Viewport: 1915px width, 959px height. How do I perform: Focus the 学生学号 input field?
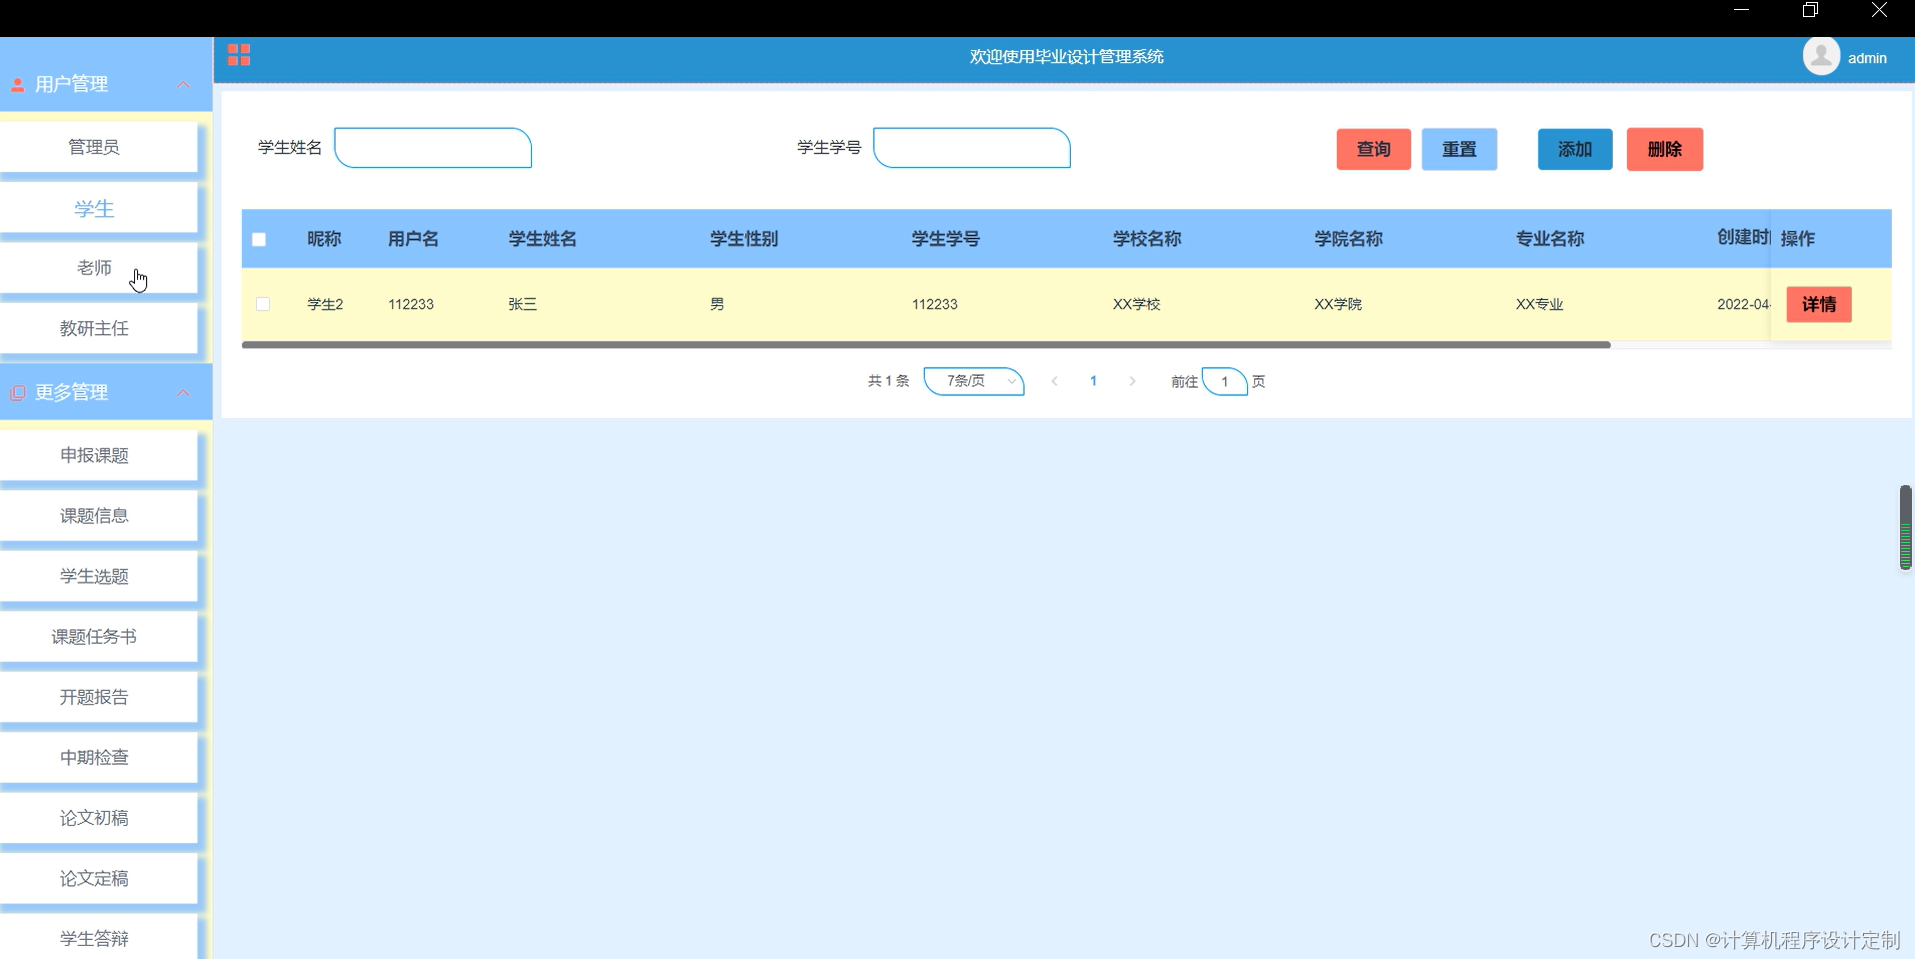click(x=972, y=148)
